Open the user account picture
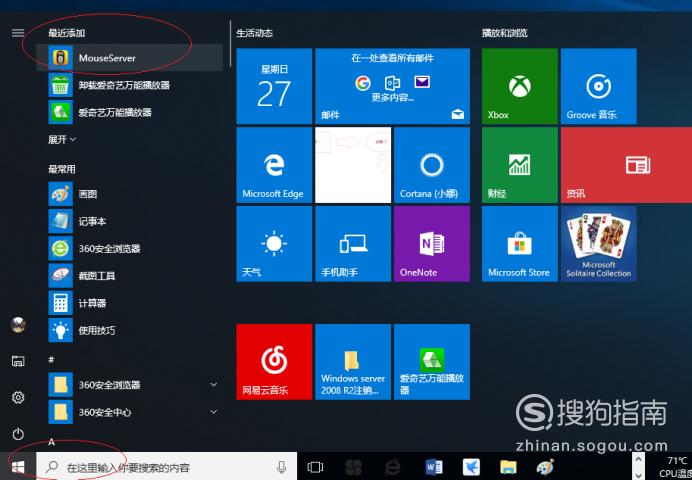 pos(18,326)
